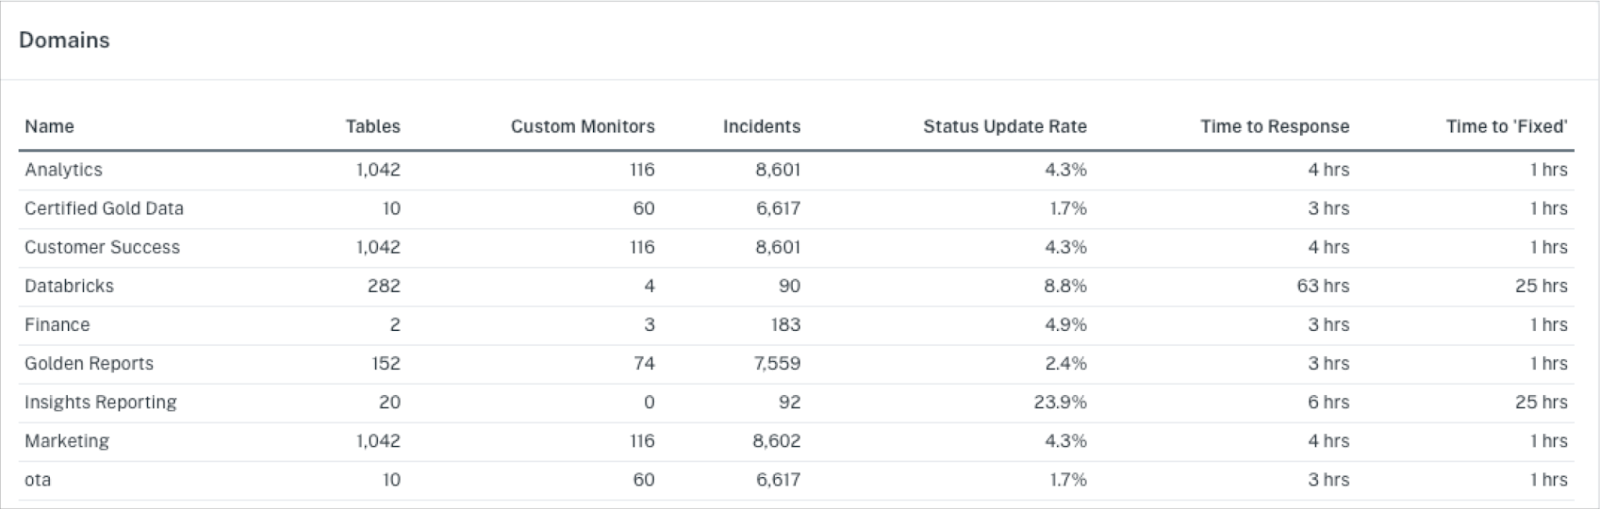Click Marketing incidents count 8,602
The width and height of the screenshot is (1600, 509).
coord(776,441)
